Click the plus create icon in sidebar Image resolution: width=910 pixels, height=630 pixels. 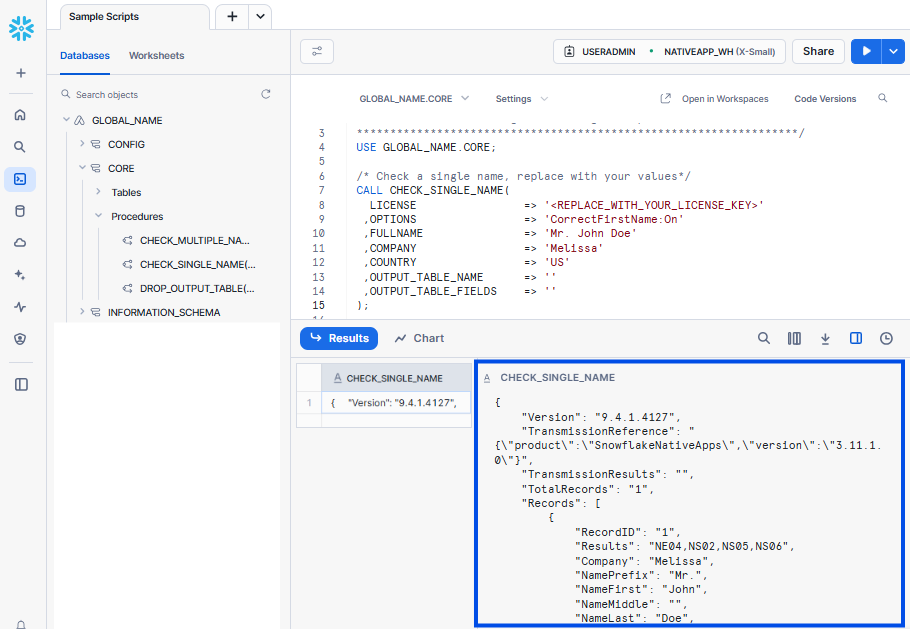coord(20,73)
